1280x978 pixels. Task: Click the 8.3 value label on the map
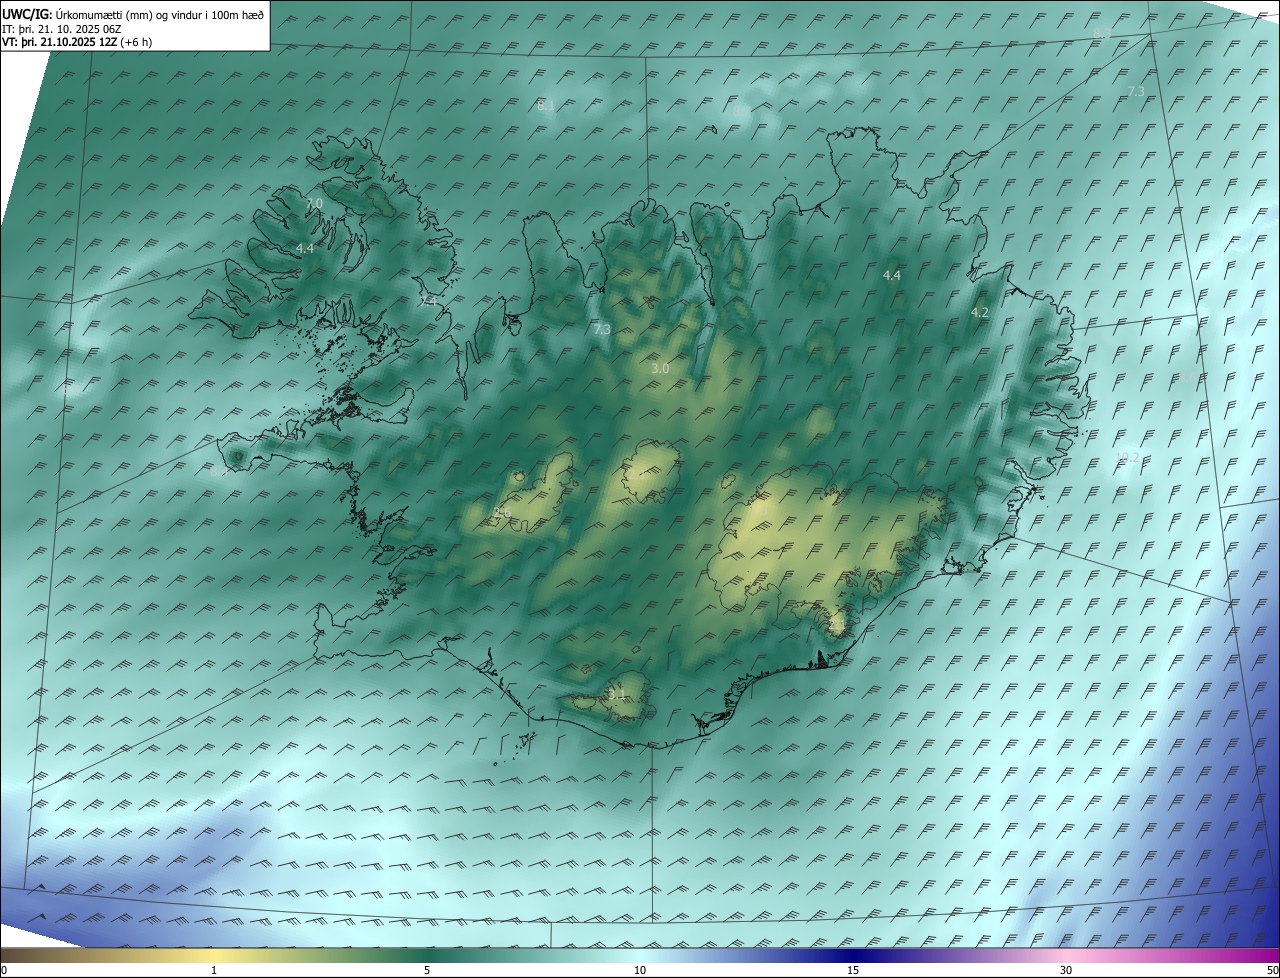(x=1101, y=34)
